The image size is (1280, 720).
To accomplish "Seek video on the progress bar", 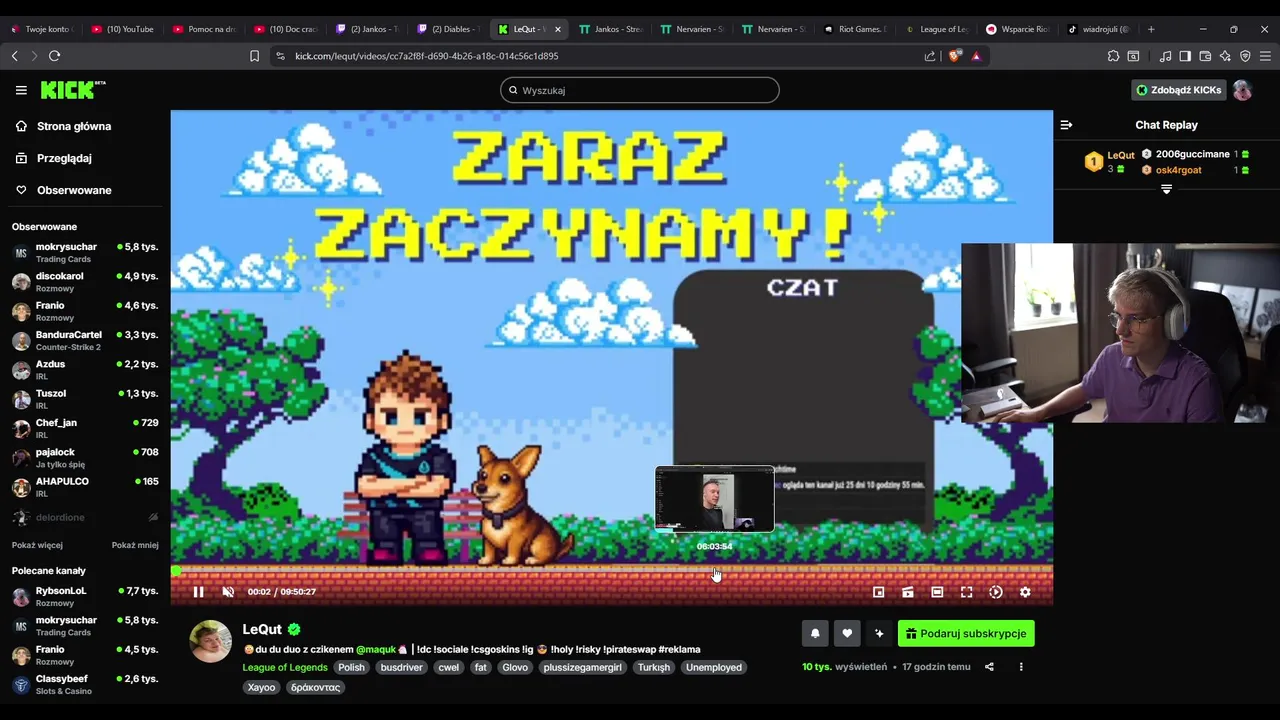I will tap(612, 572).
